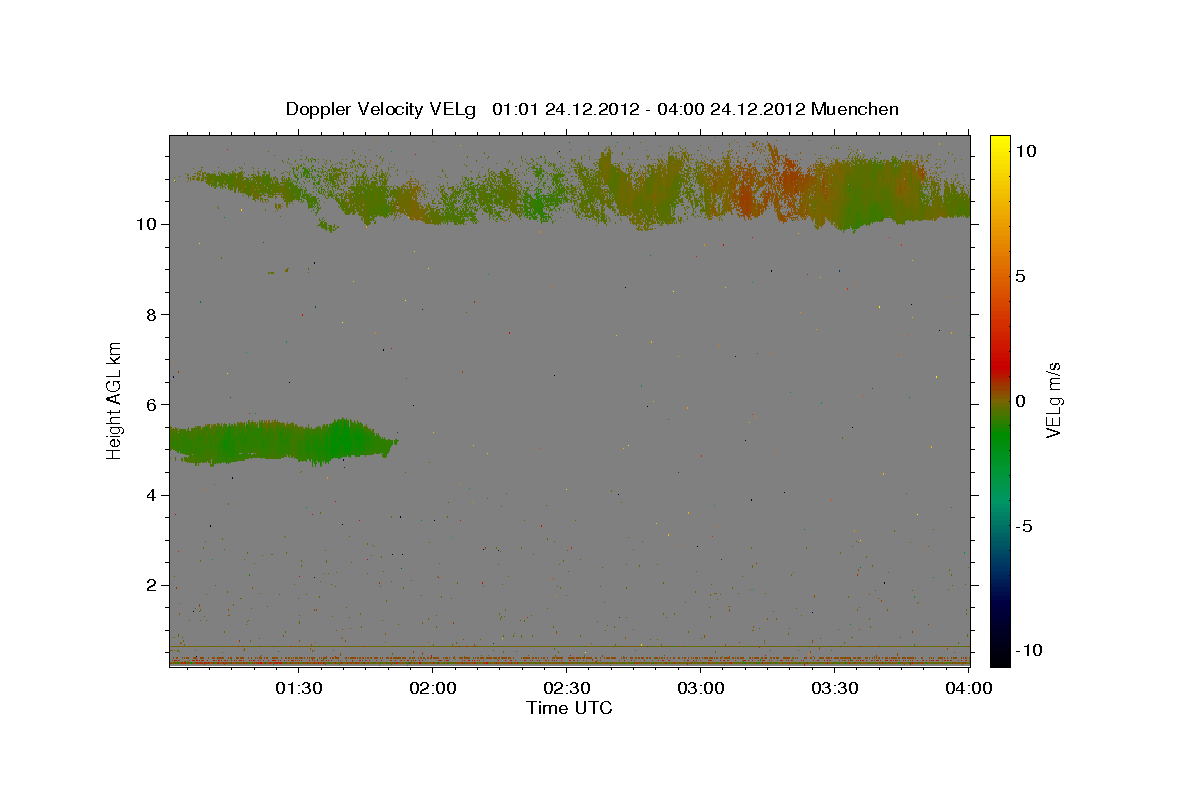Click the colorbar label "VELg m/s"
This screenshot has height=800, width=1200.
1053,401
